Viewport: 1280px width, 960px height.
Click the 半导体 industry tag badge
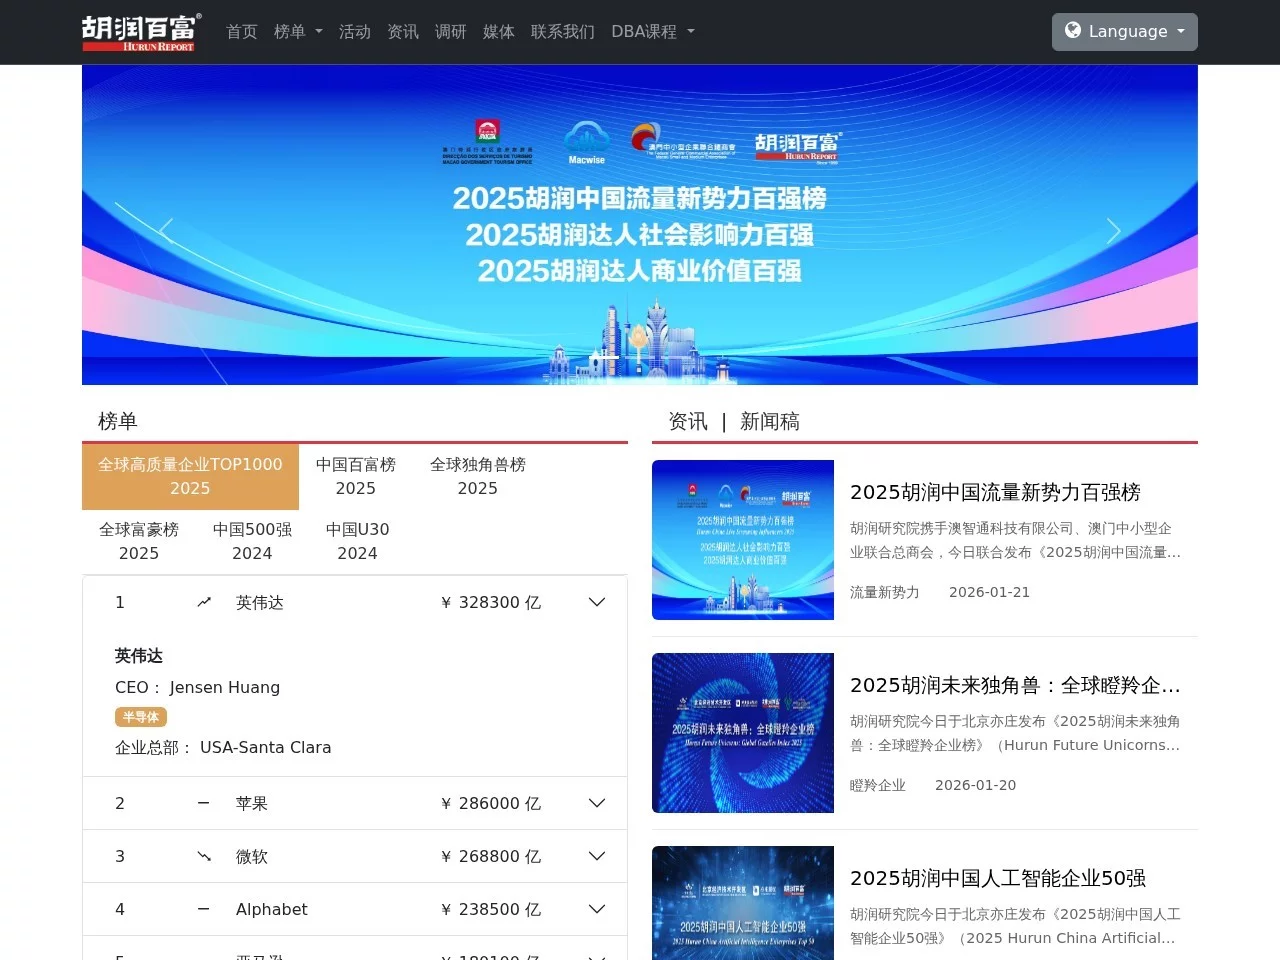click(x=141, y=717)
